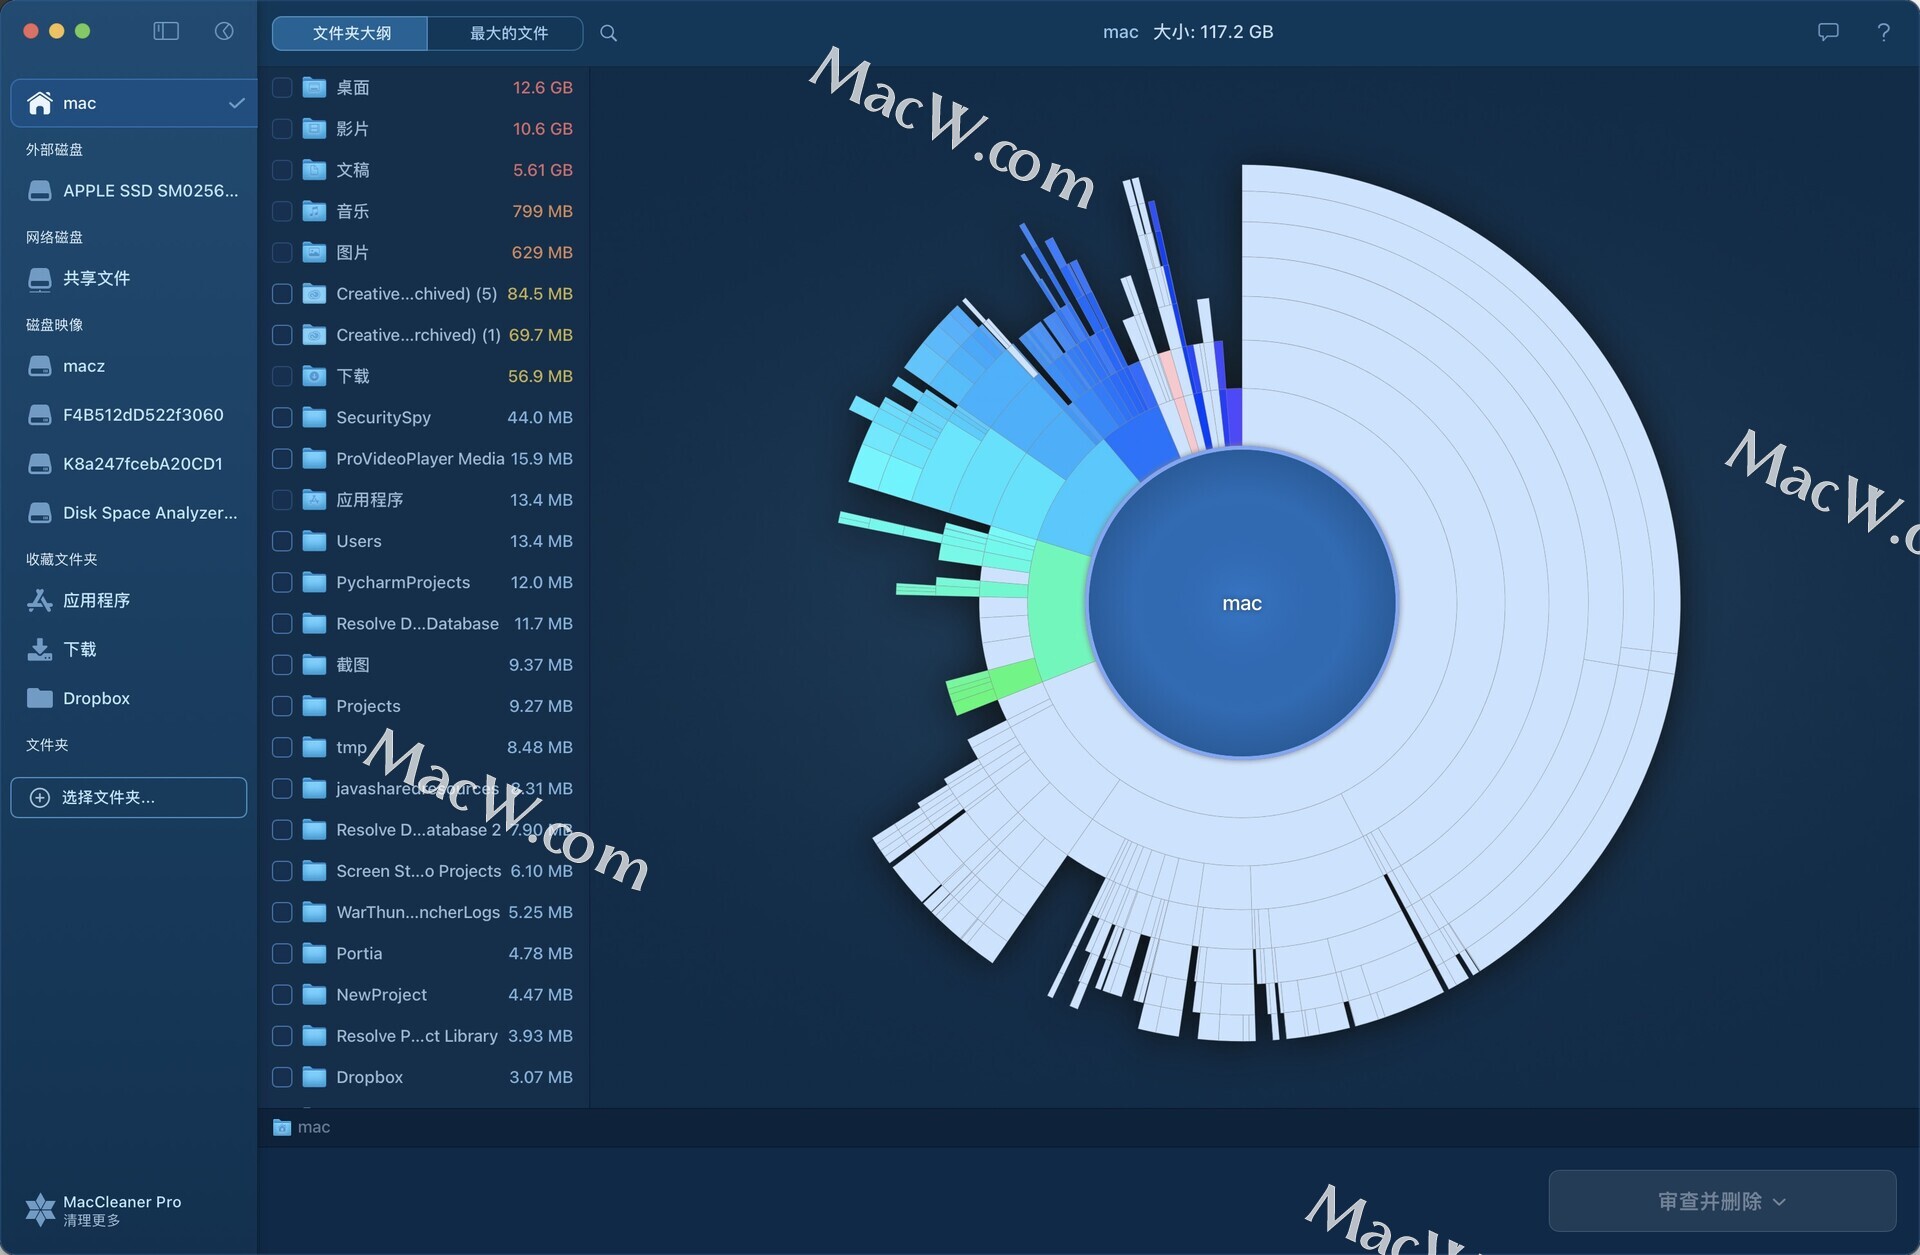Select Resolve D...Database row
1920x1255 pixels.
click(423, 623)
